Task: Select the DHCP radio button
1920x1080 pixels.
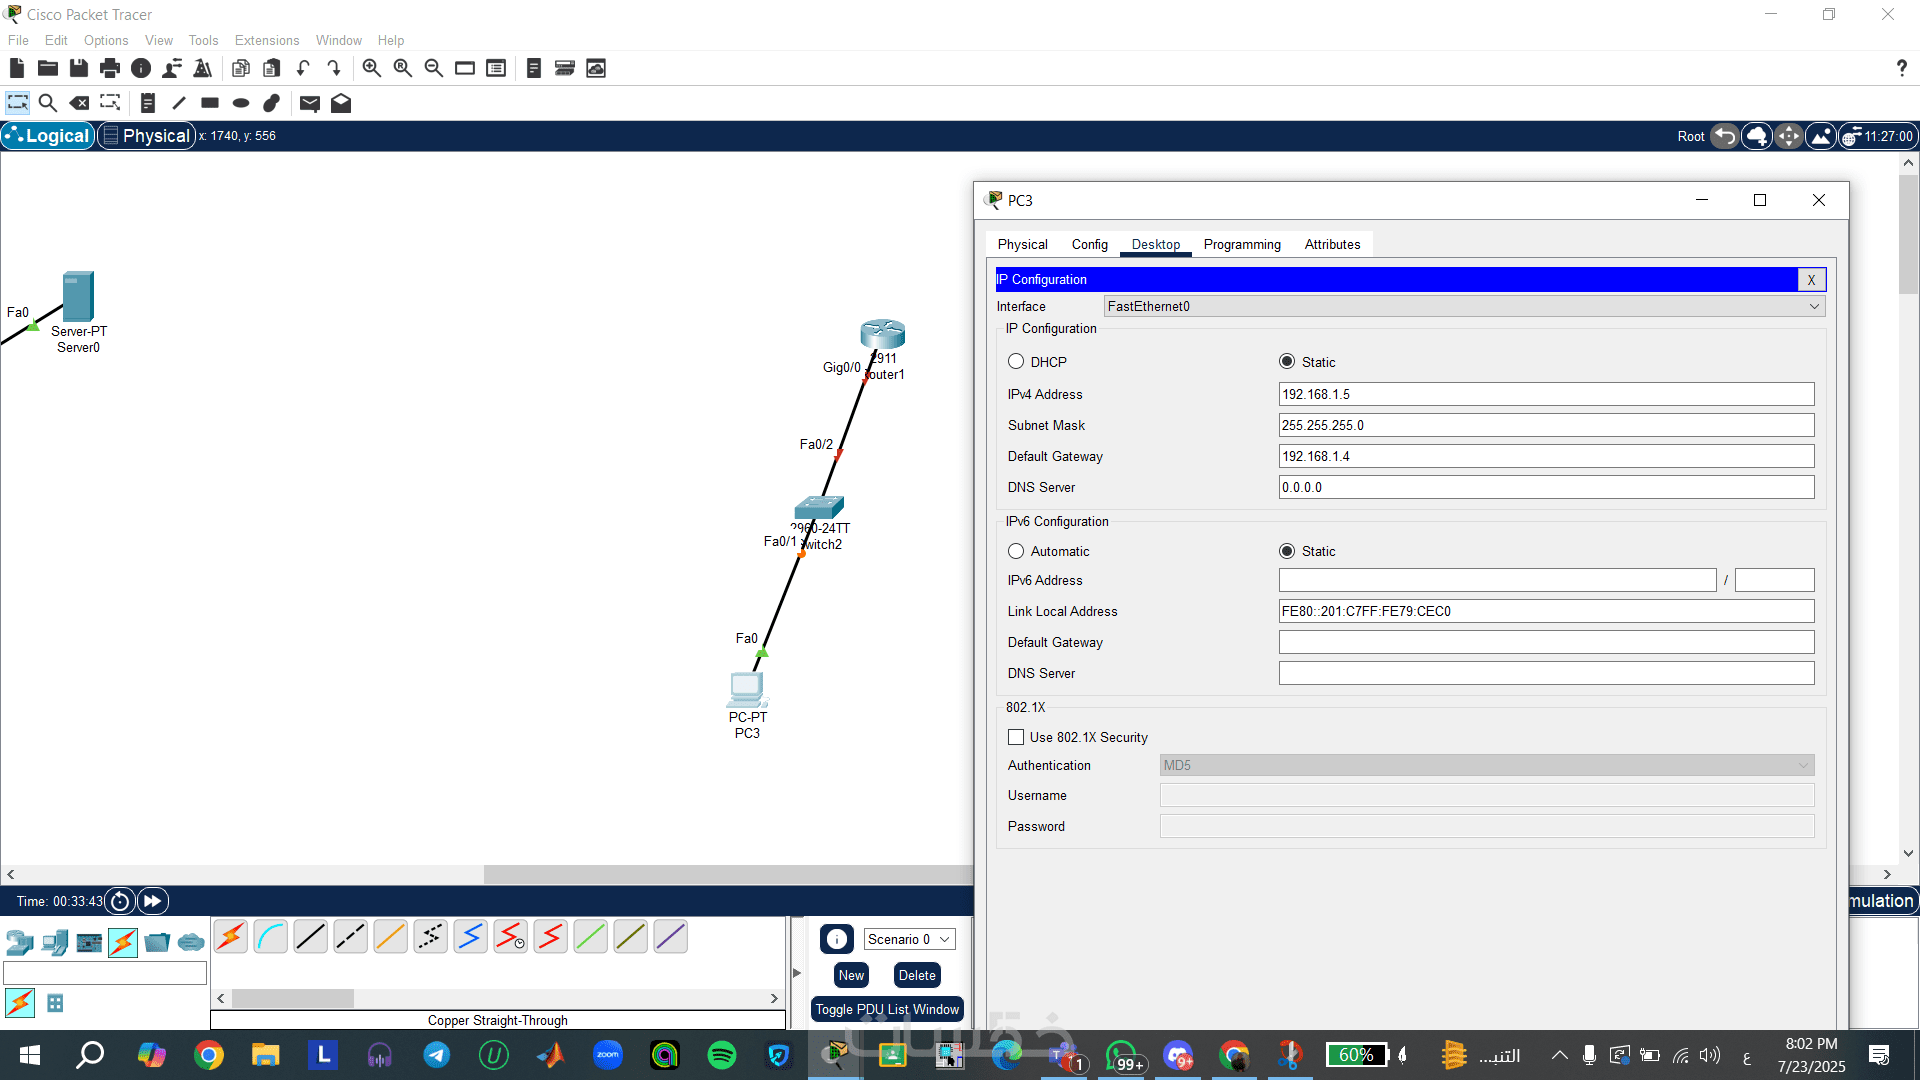Action: (1016, 362)
